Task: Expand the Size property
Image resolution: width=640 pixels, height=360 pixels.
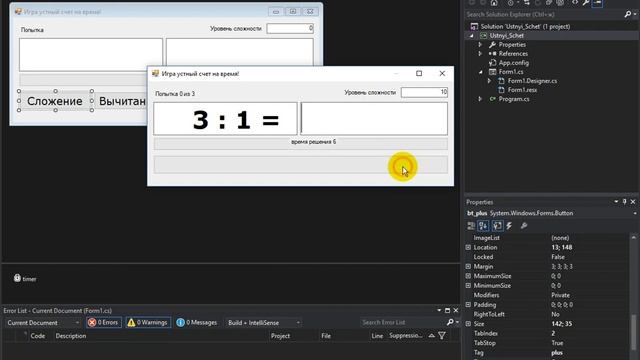Action: pos(468,324)
